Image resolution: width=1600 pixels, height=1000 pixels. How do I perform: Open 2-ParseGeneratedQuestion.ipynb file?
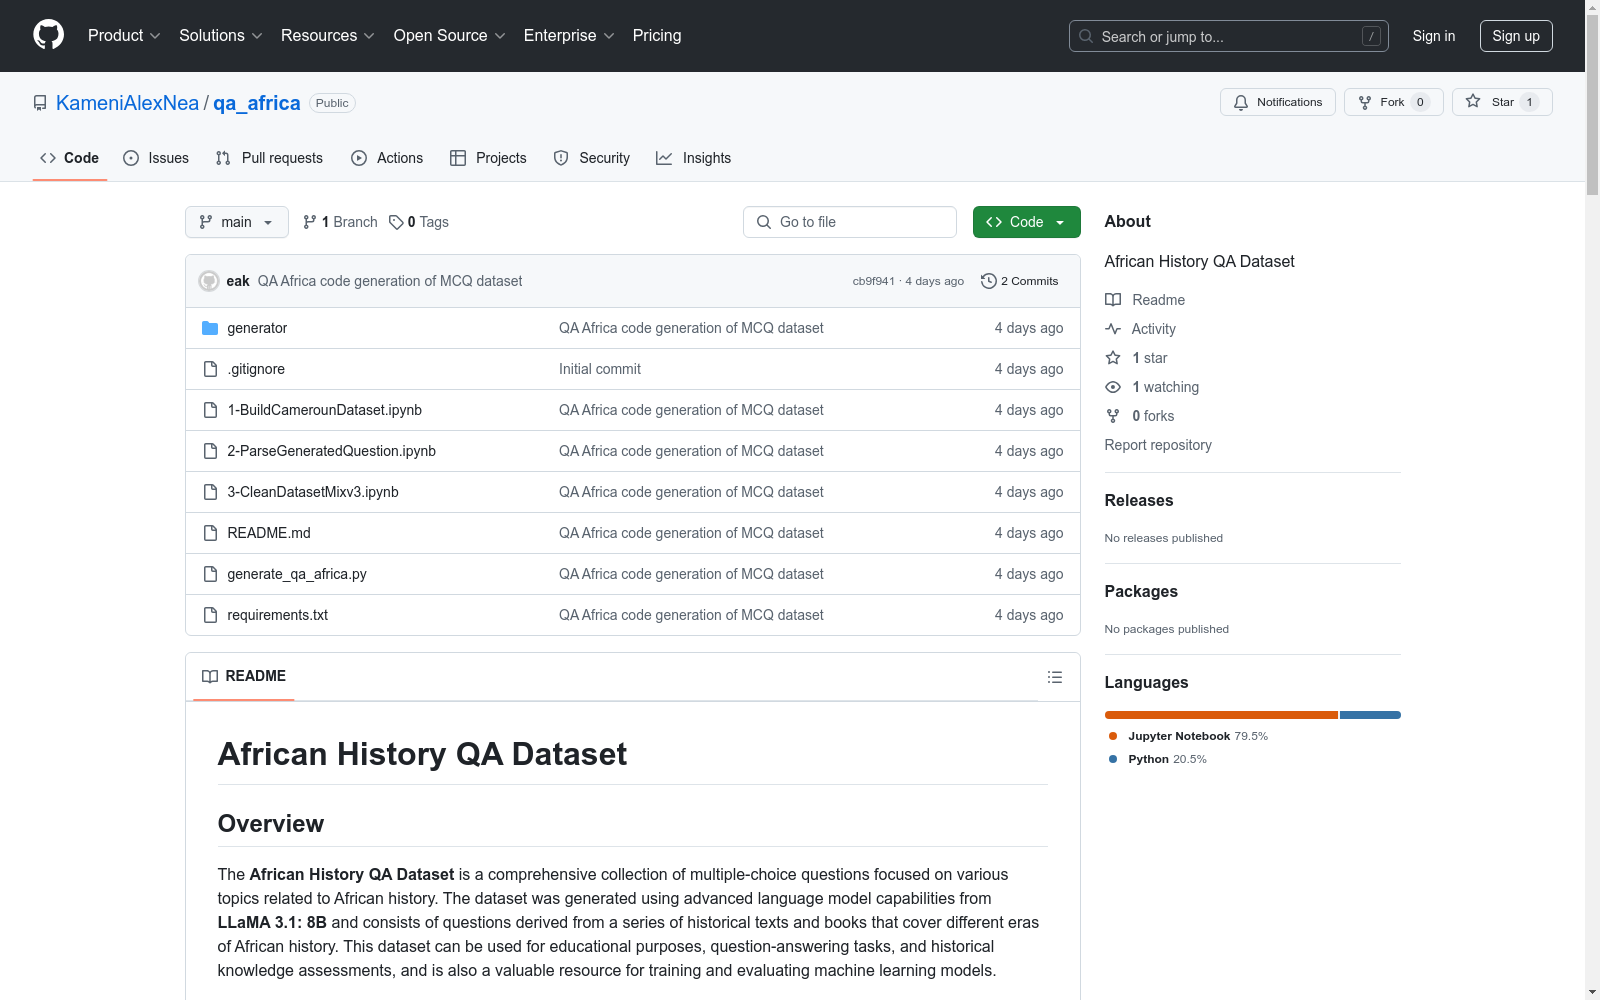331,451
